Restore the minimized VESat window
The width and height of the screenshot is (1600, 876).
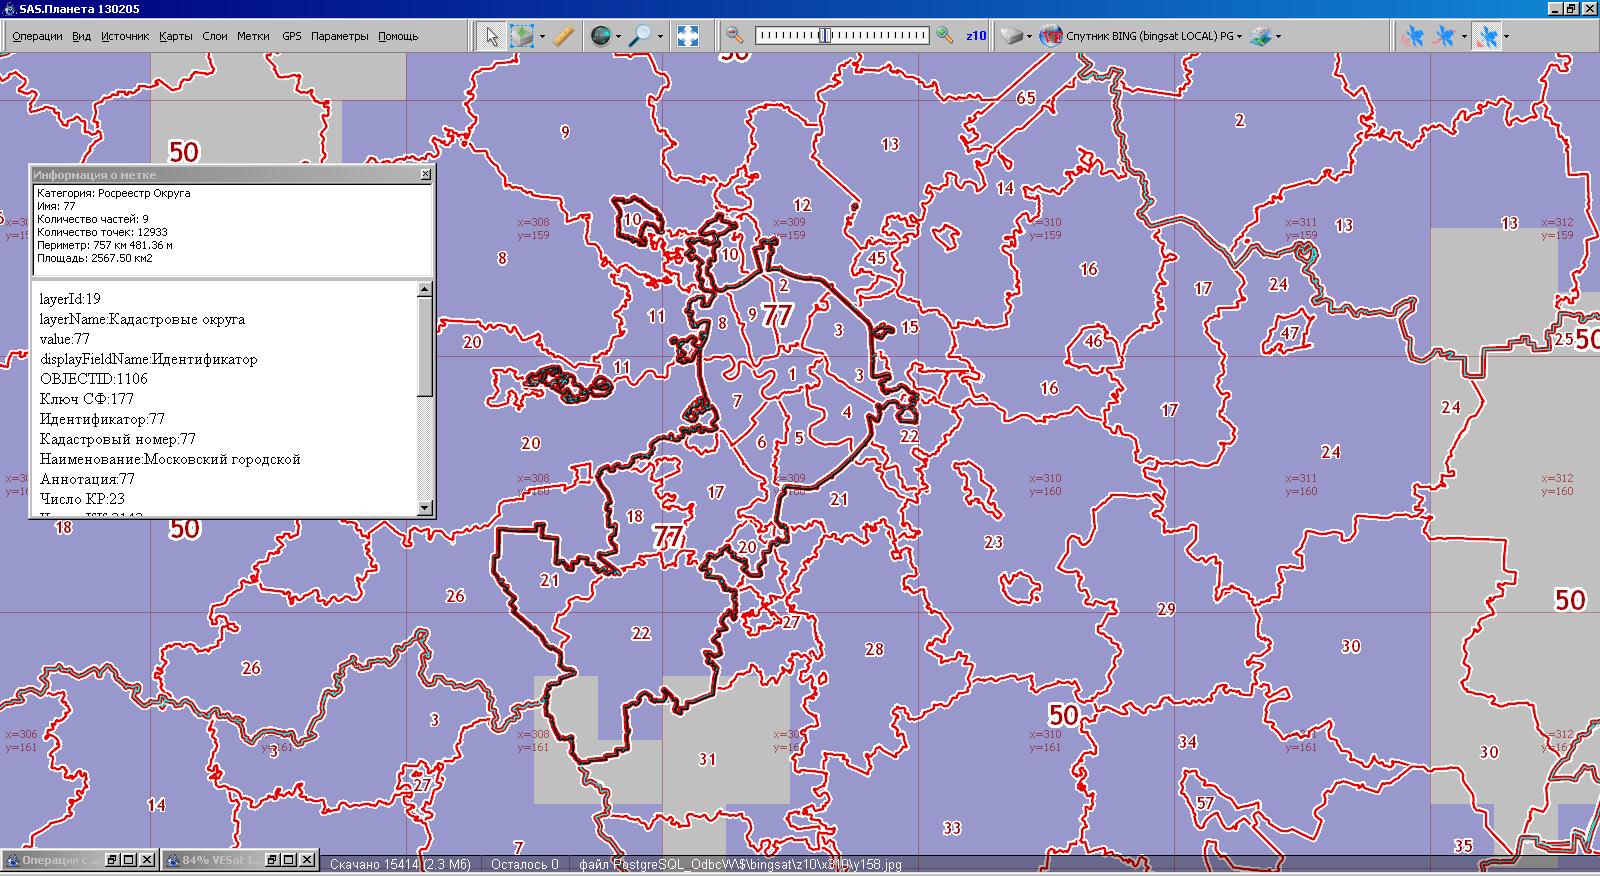270,860
